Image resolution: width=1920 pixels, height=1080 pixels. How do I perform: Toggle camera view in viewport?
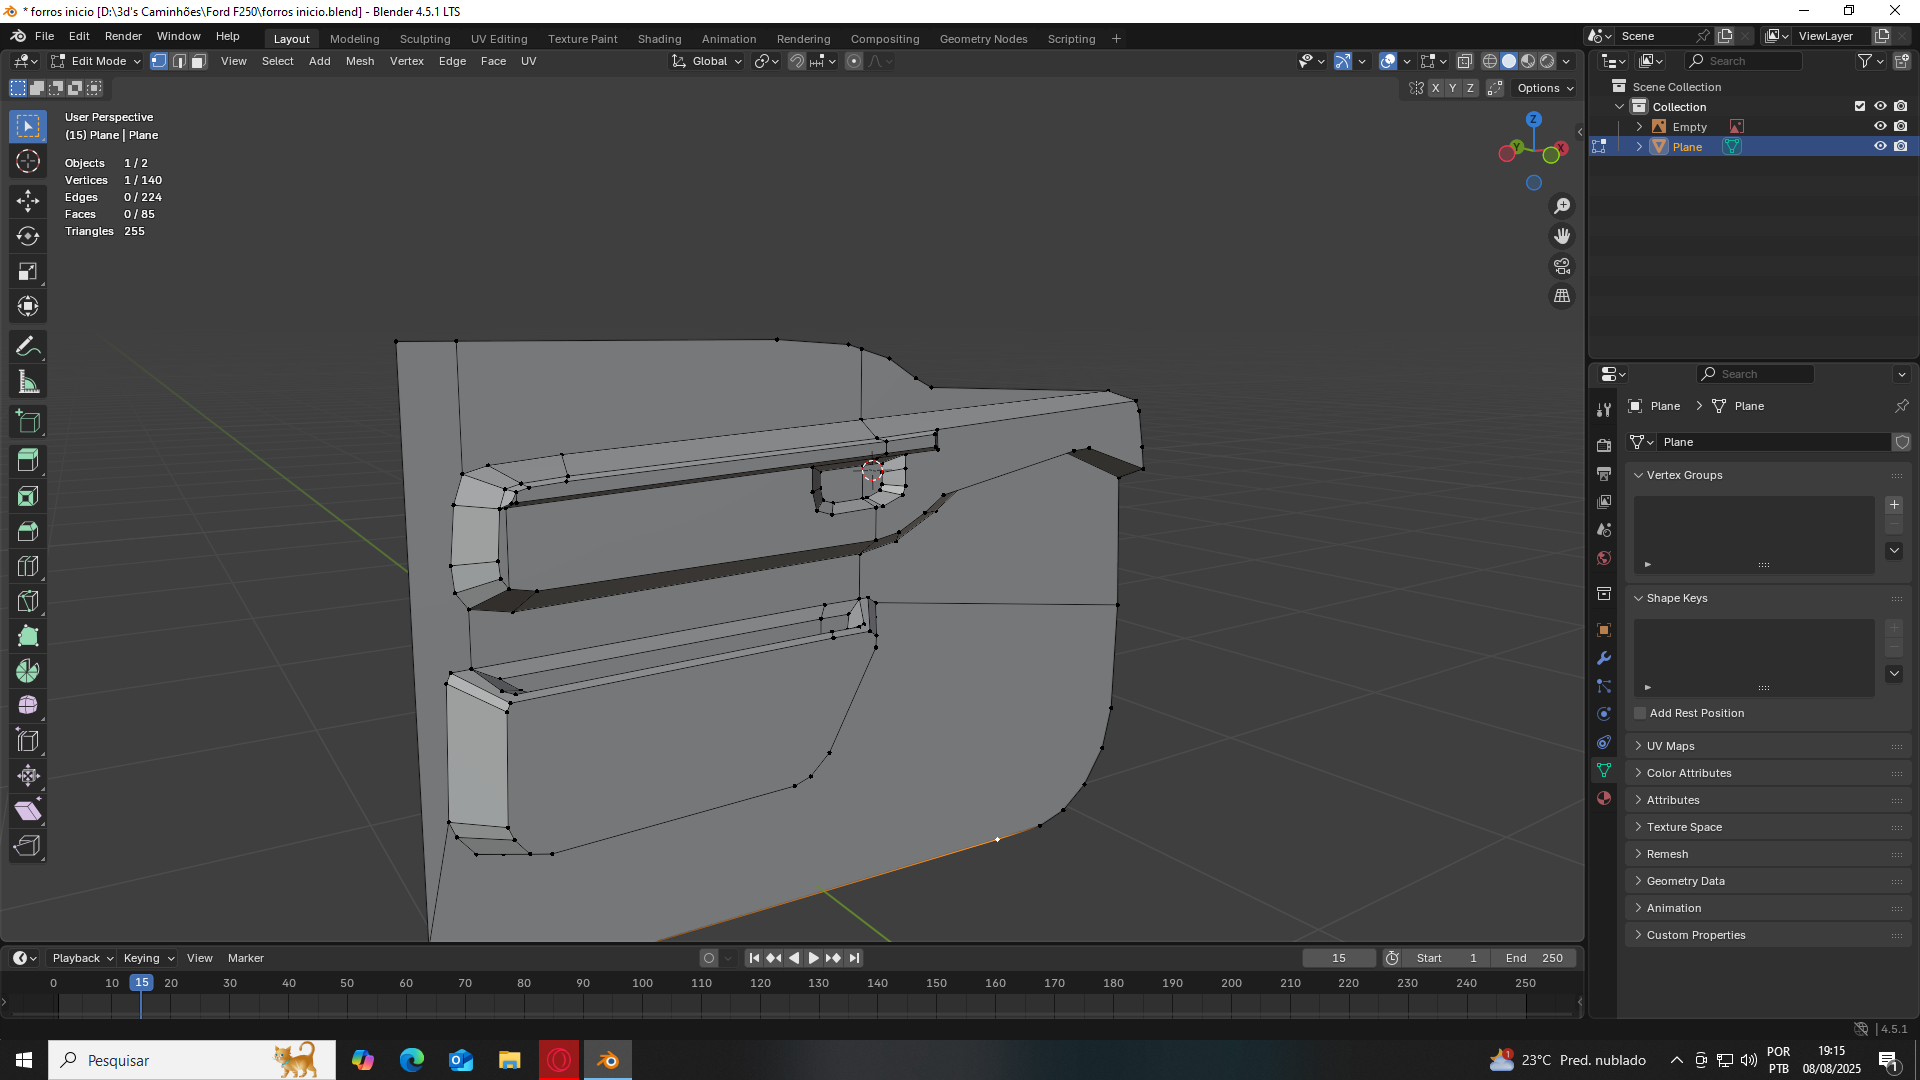pyautogui.click(x=1562, y=266)
